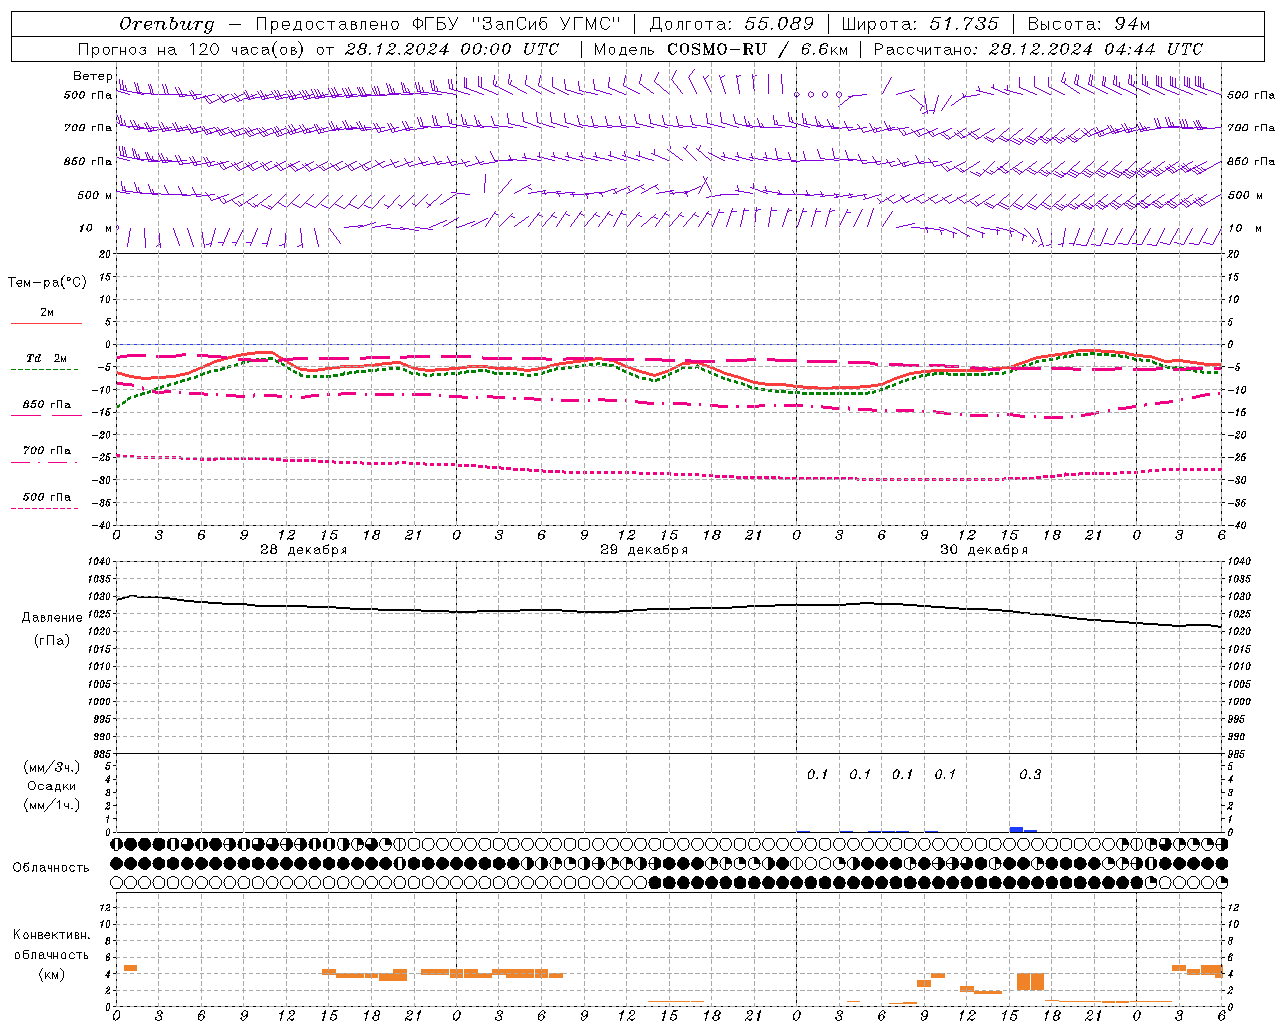The height and width of the screenshot is (1024, 1280).
Task: Click the "30 декабря" date label
Action: click(984, 550)
